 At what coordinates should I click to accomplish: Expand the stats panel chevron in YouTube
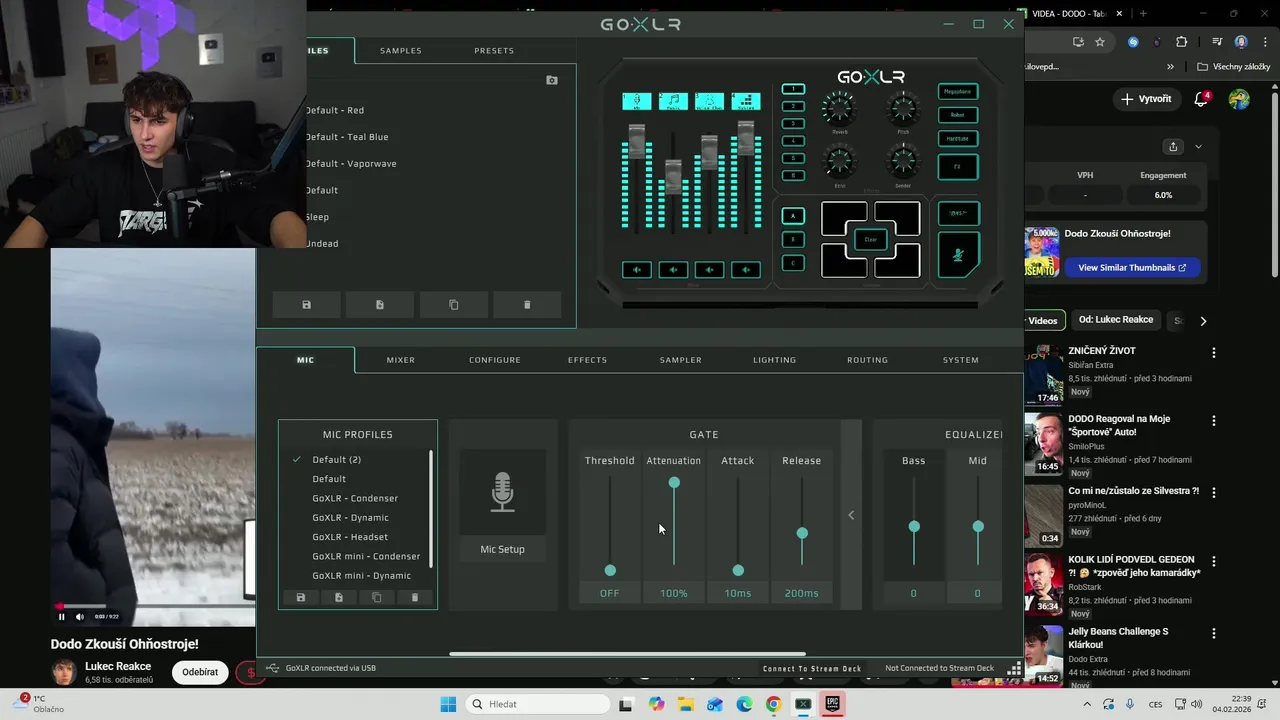[x=1198, y=147]
